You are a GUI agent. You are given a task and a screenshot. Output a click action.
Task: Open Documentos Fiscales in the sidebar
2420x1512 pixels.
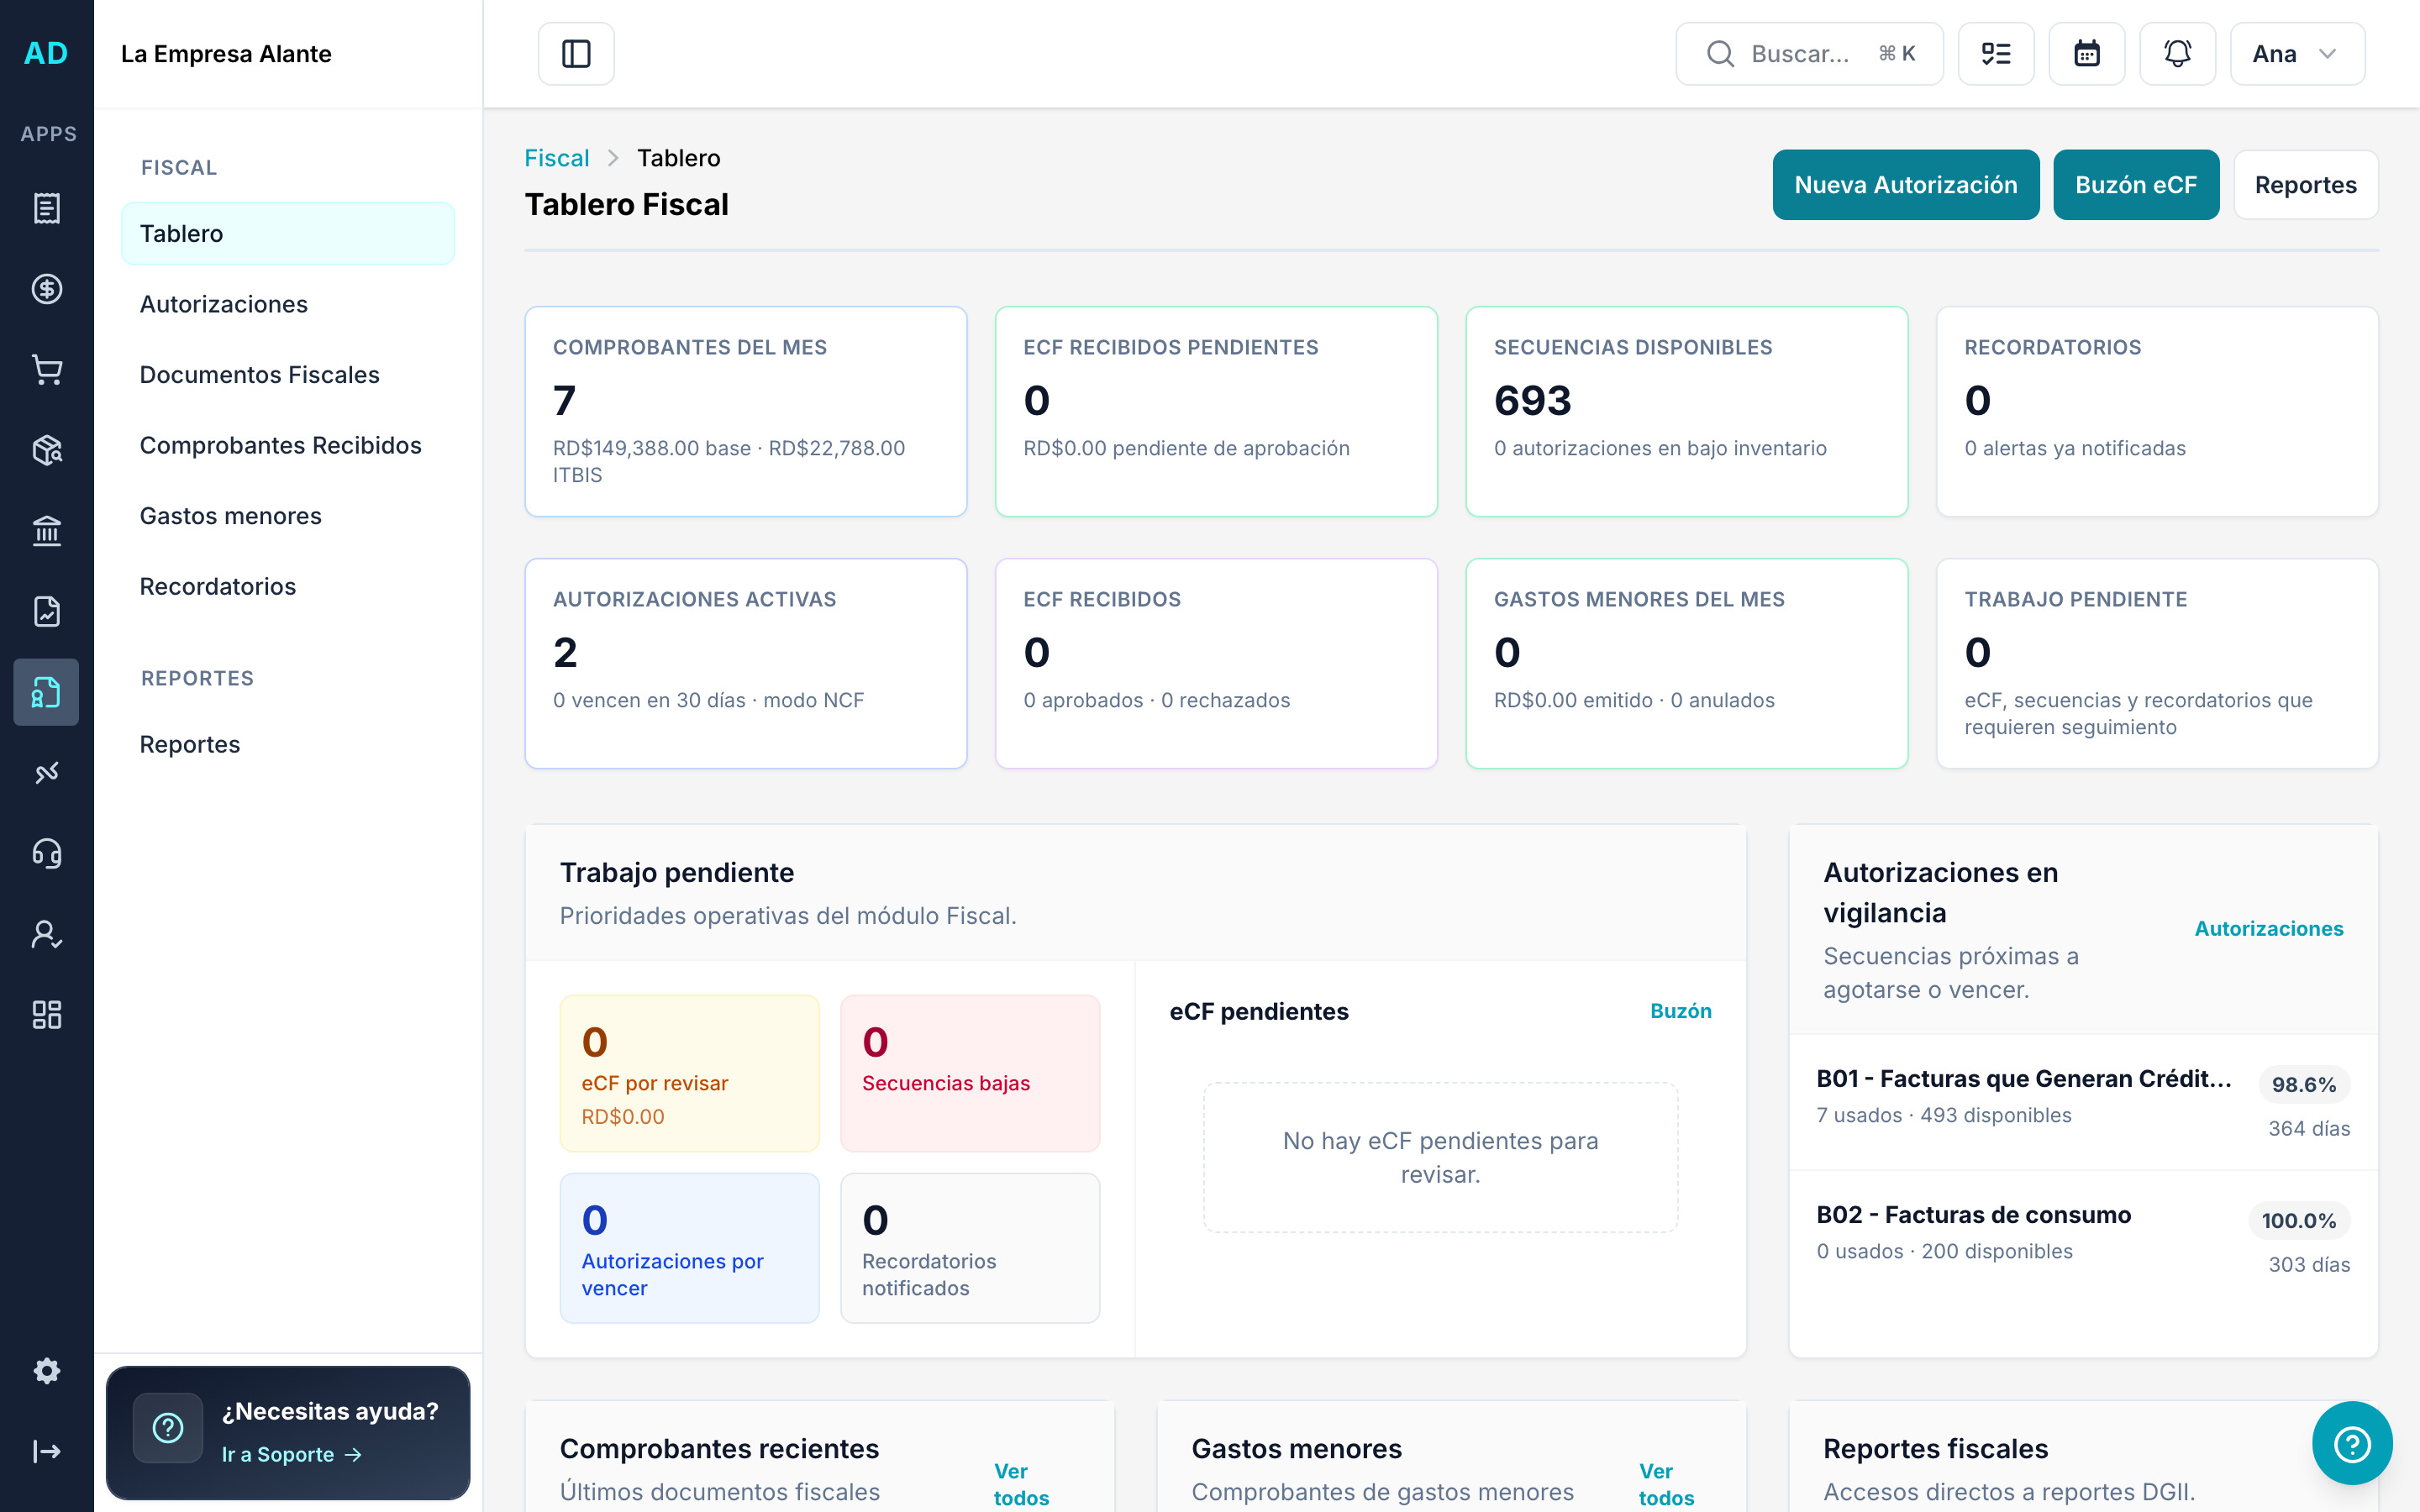[x=288, y=374]
